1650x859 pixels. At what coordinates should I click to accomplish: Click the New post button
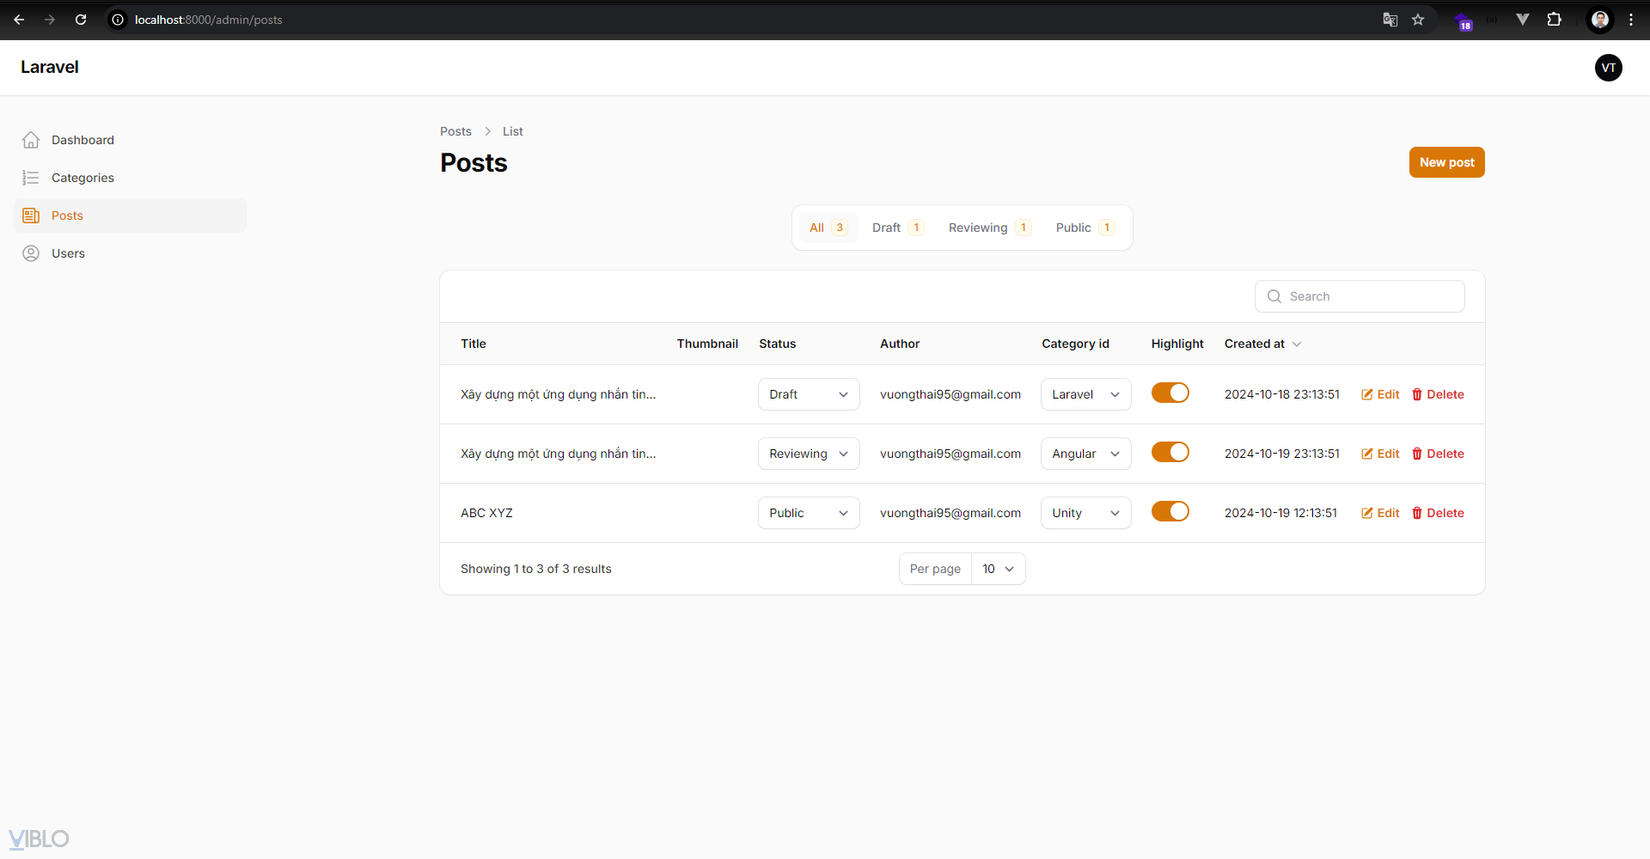click(1446, 162)
